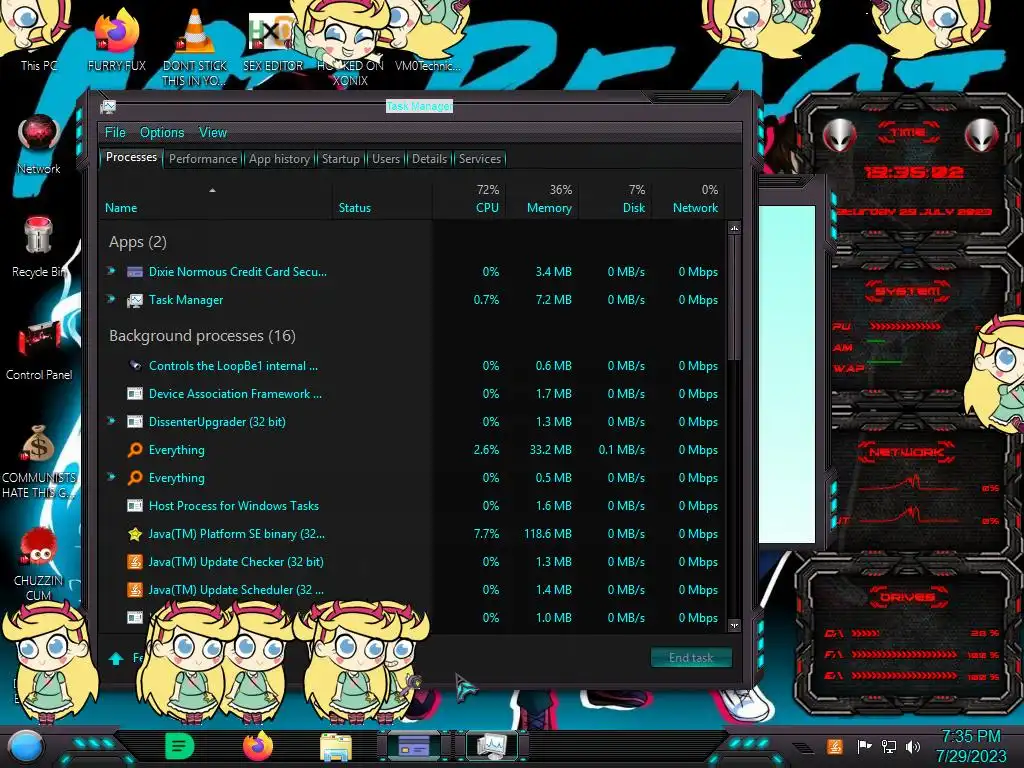
Task: Sort processes by Name column
Action: 215,199
